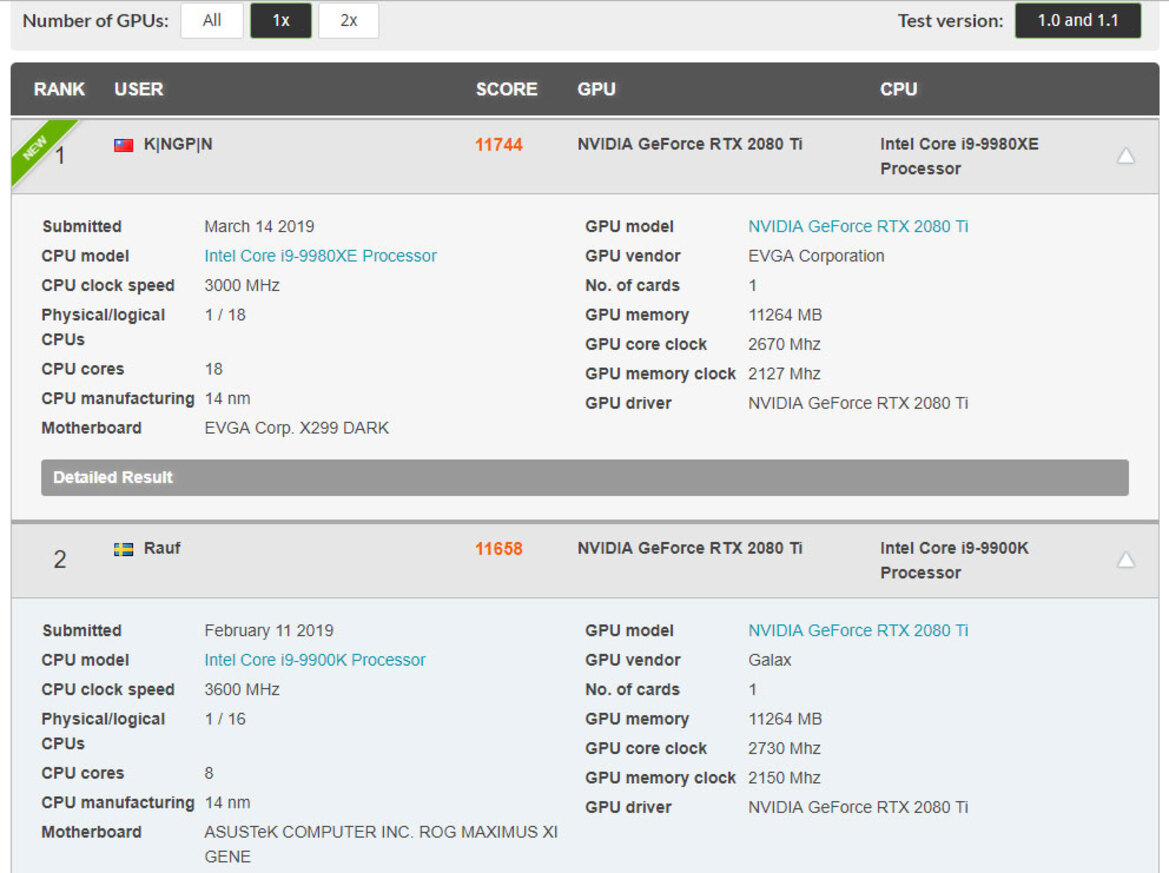Collapse K|NGP|N result row arrow
Screen dimensions: 1169x873
[x=1126, y=156]
